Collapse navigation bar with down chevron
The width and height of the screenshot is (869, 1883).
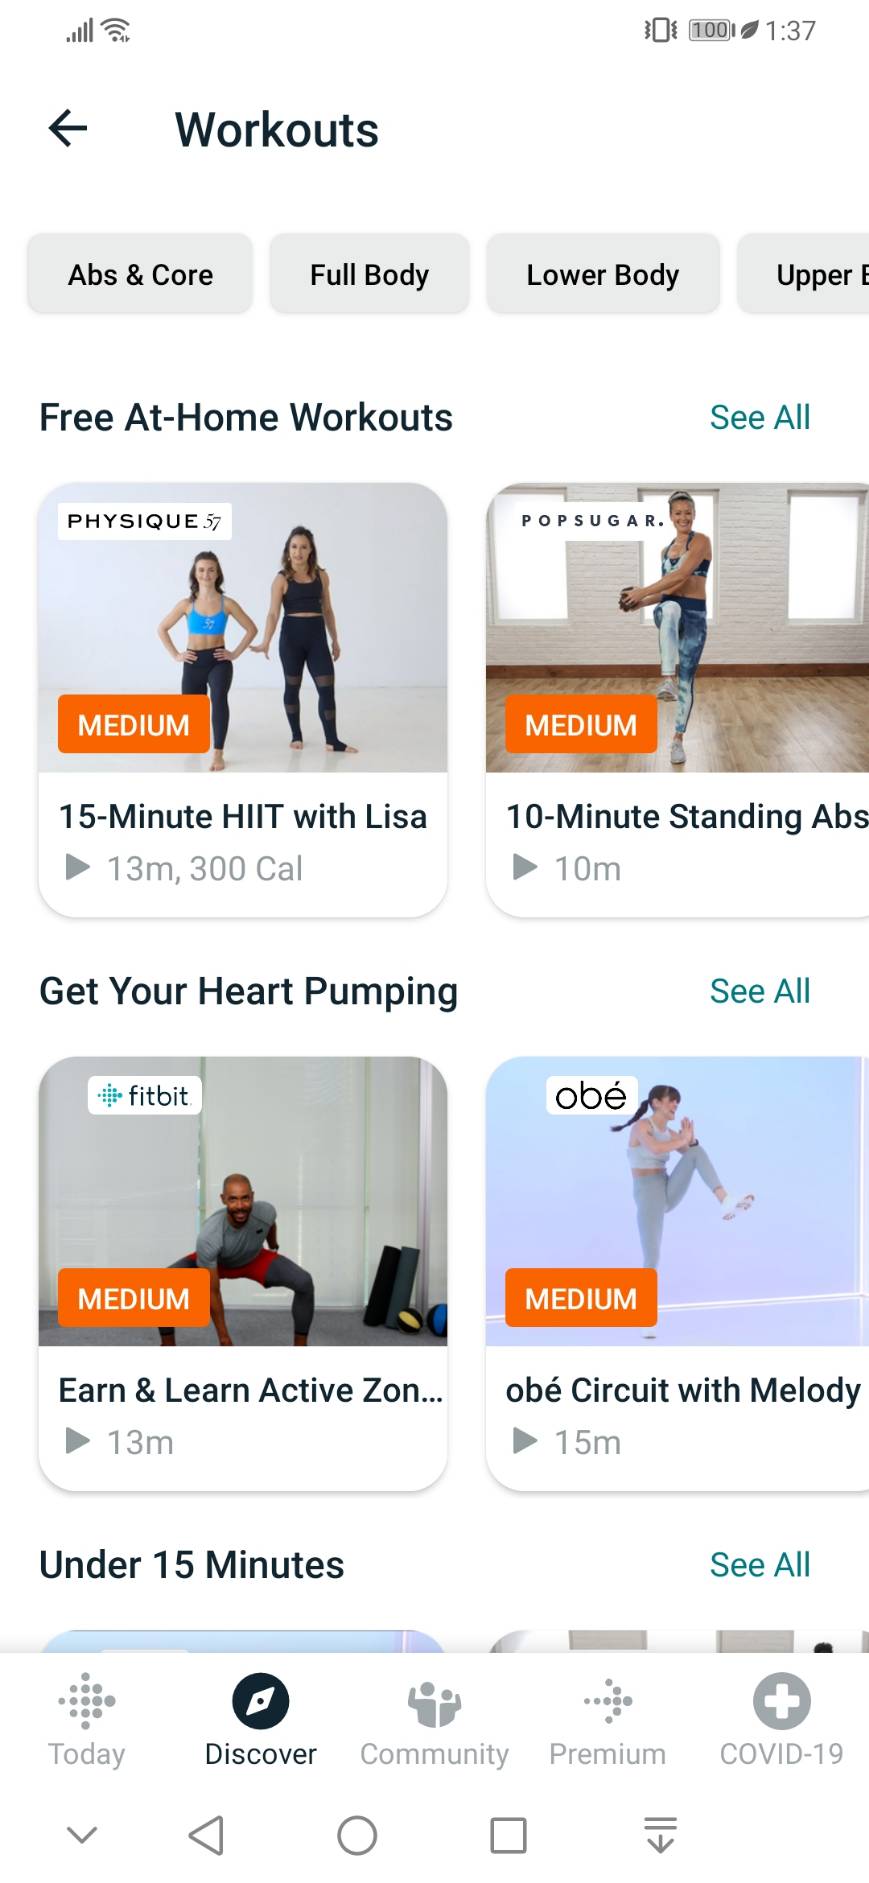(x=82, y=1835)
